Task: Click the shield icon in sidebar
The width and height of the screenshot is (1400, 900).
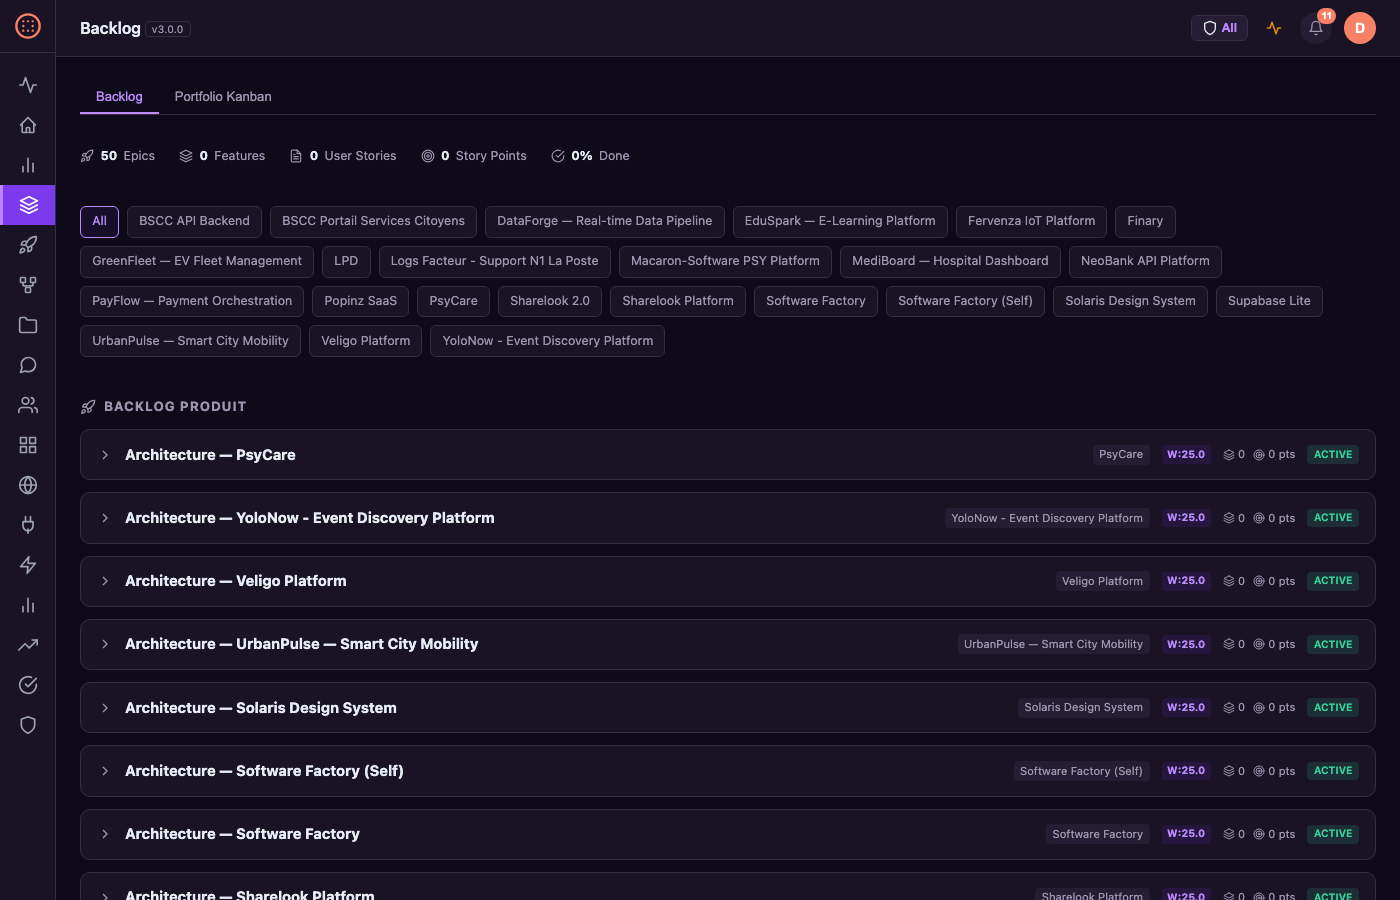Action: [28, 725]
